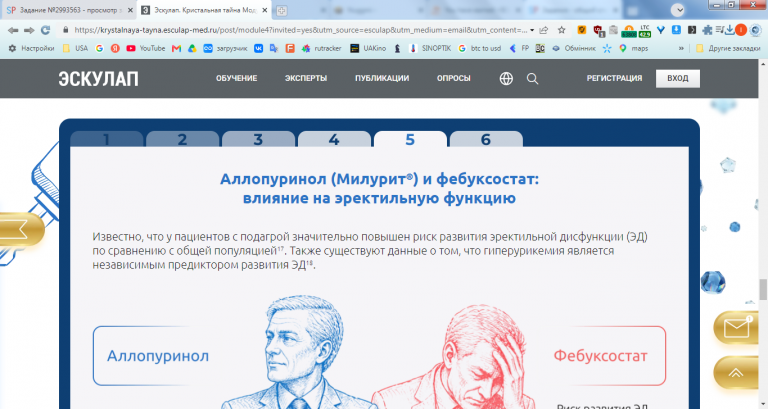Open the chess knight bookmark icon
The height and width of the screenshot is (409, 768).
point(398,48)
